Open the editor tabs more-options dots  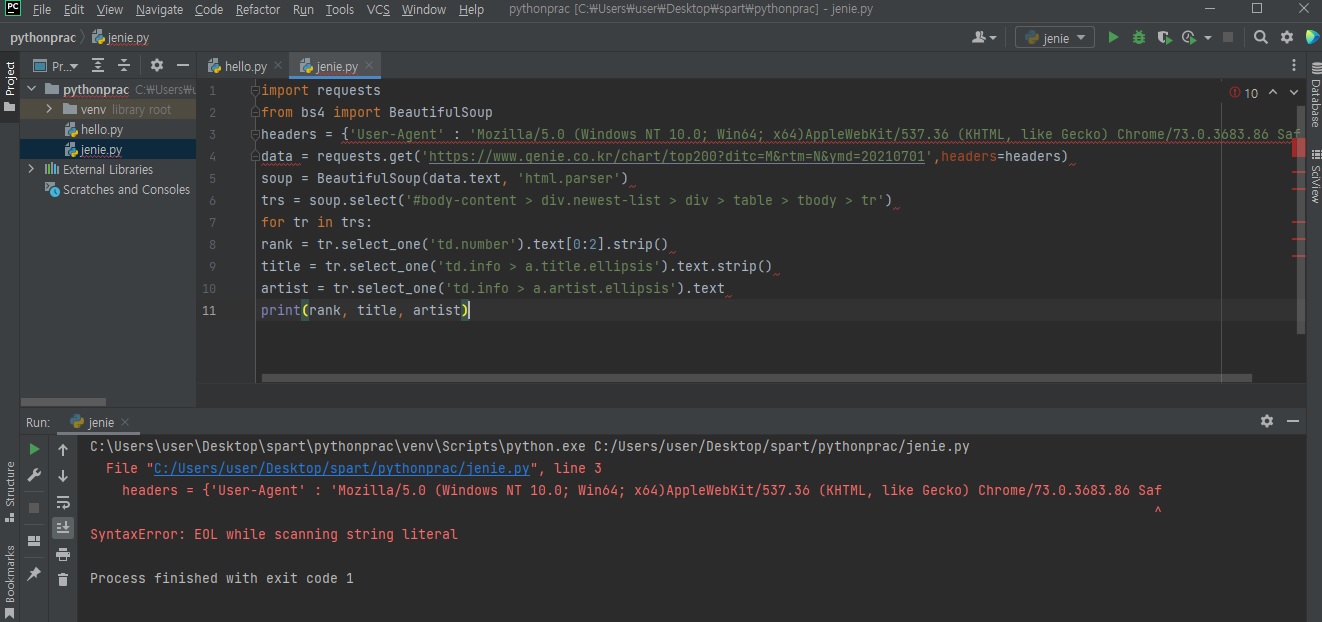(x=1296, y=66)
